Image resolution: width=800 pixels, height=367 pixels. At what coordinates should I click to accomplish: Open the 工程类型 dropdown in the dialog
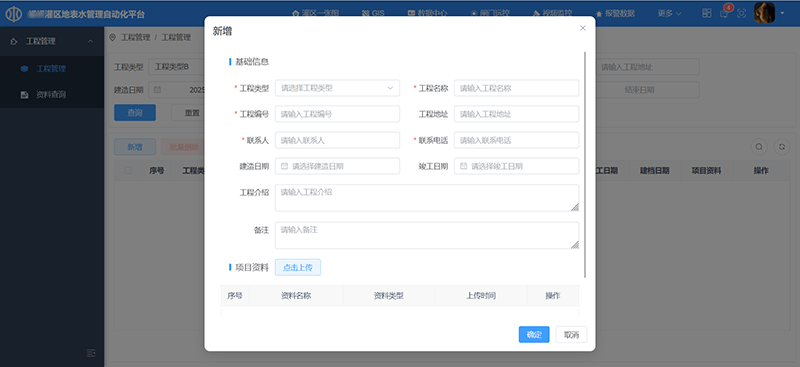337,88
